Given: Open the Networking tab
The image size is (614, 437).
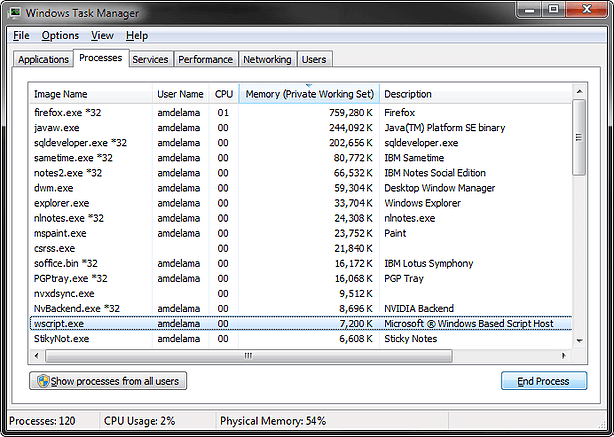Looking at the screenshot, I should (267, 59).
